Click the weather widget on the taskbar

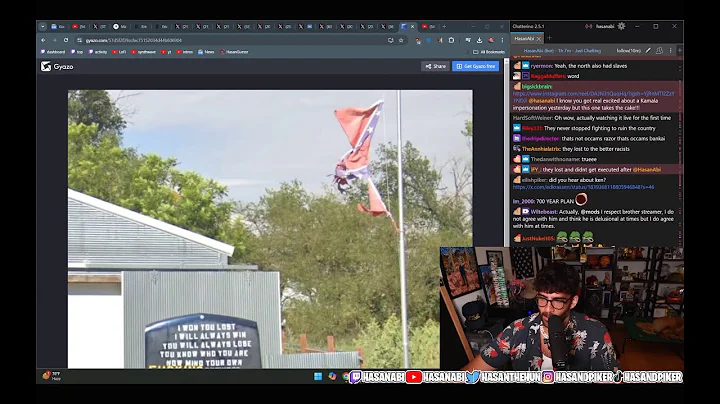click(51, 376)
